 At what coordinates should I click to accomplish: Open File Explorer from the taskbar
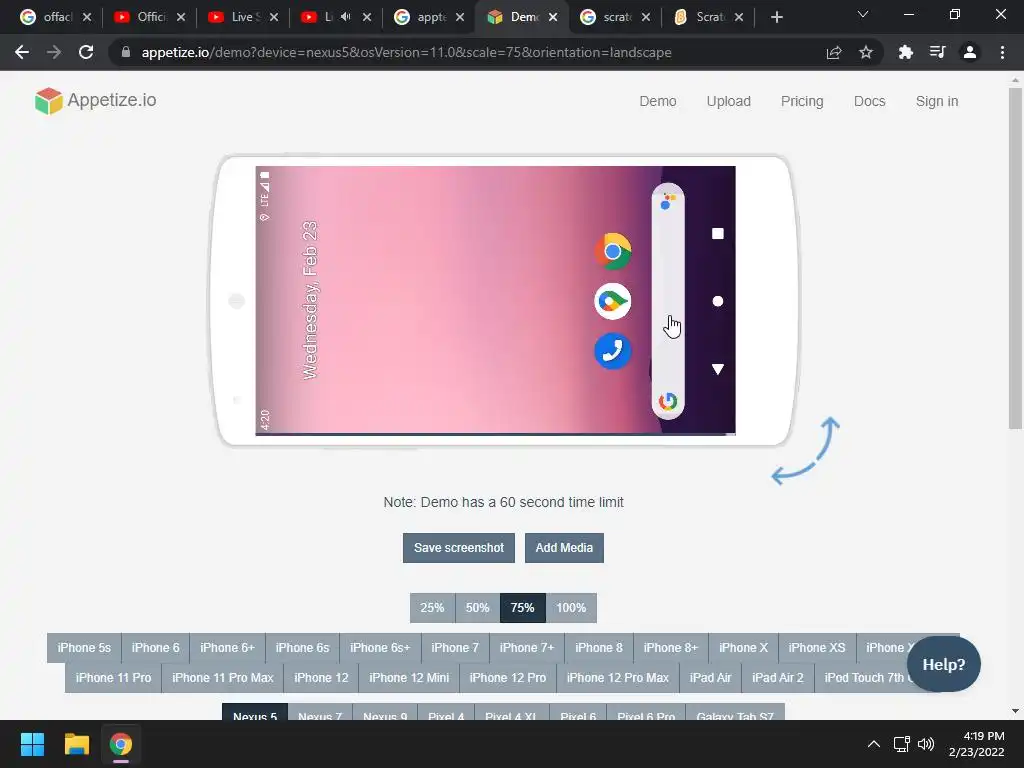[76, 744]
